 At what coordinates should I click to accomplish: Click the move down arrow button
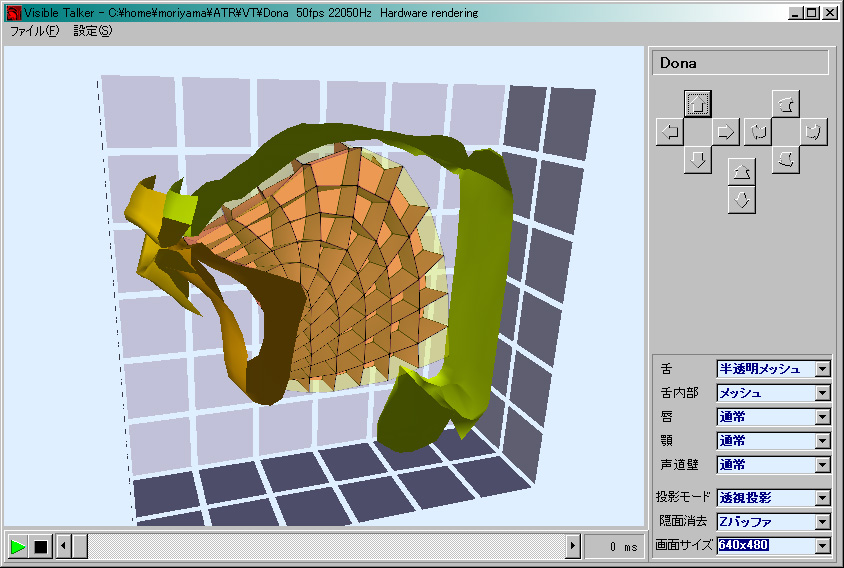tap(698, 160)
